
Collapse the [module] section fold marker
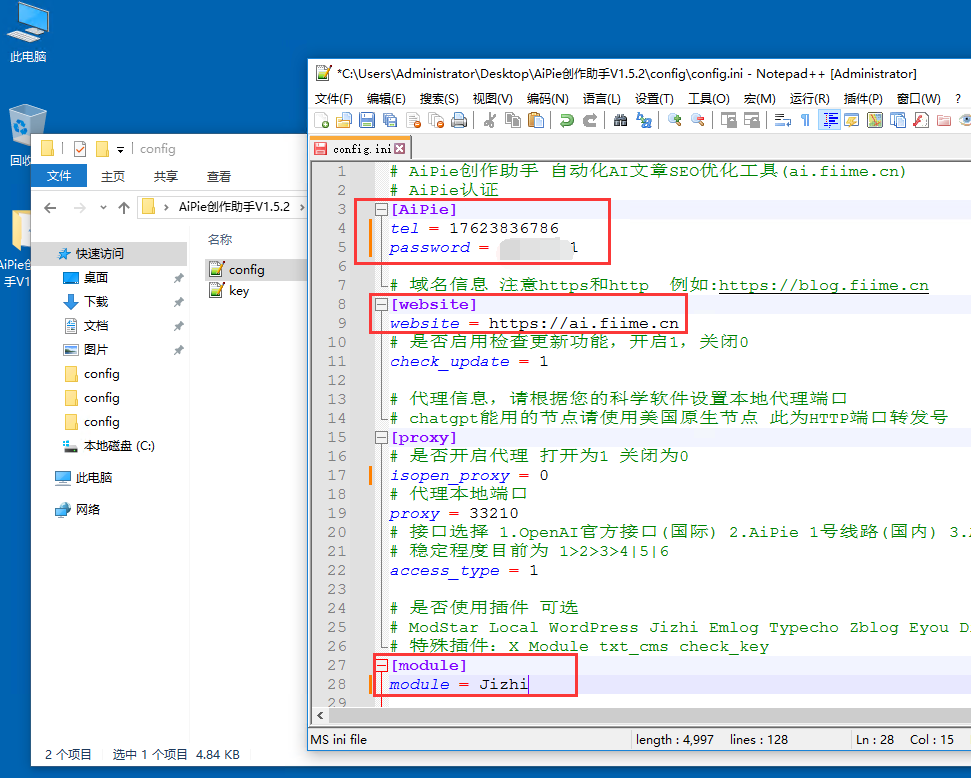pyautogui.click(x=381, y=665)
